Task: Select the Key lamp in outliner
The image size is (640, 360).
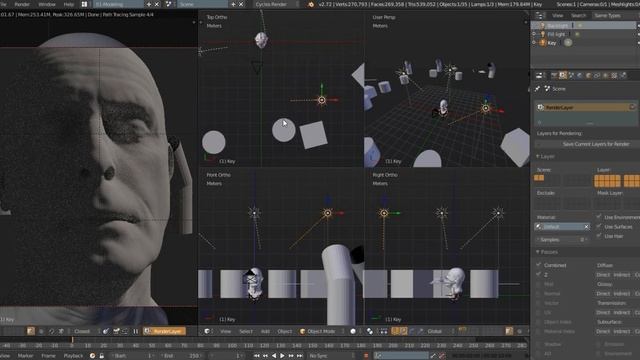Action: (552, 43)
